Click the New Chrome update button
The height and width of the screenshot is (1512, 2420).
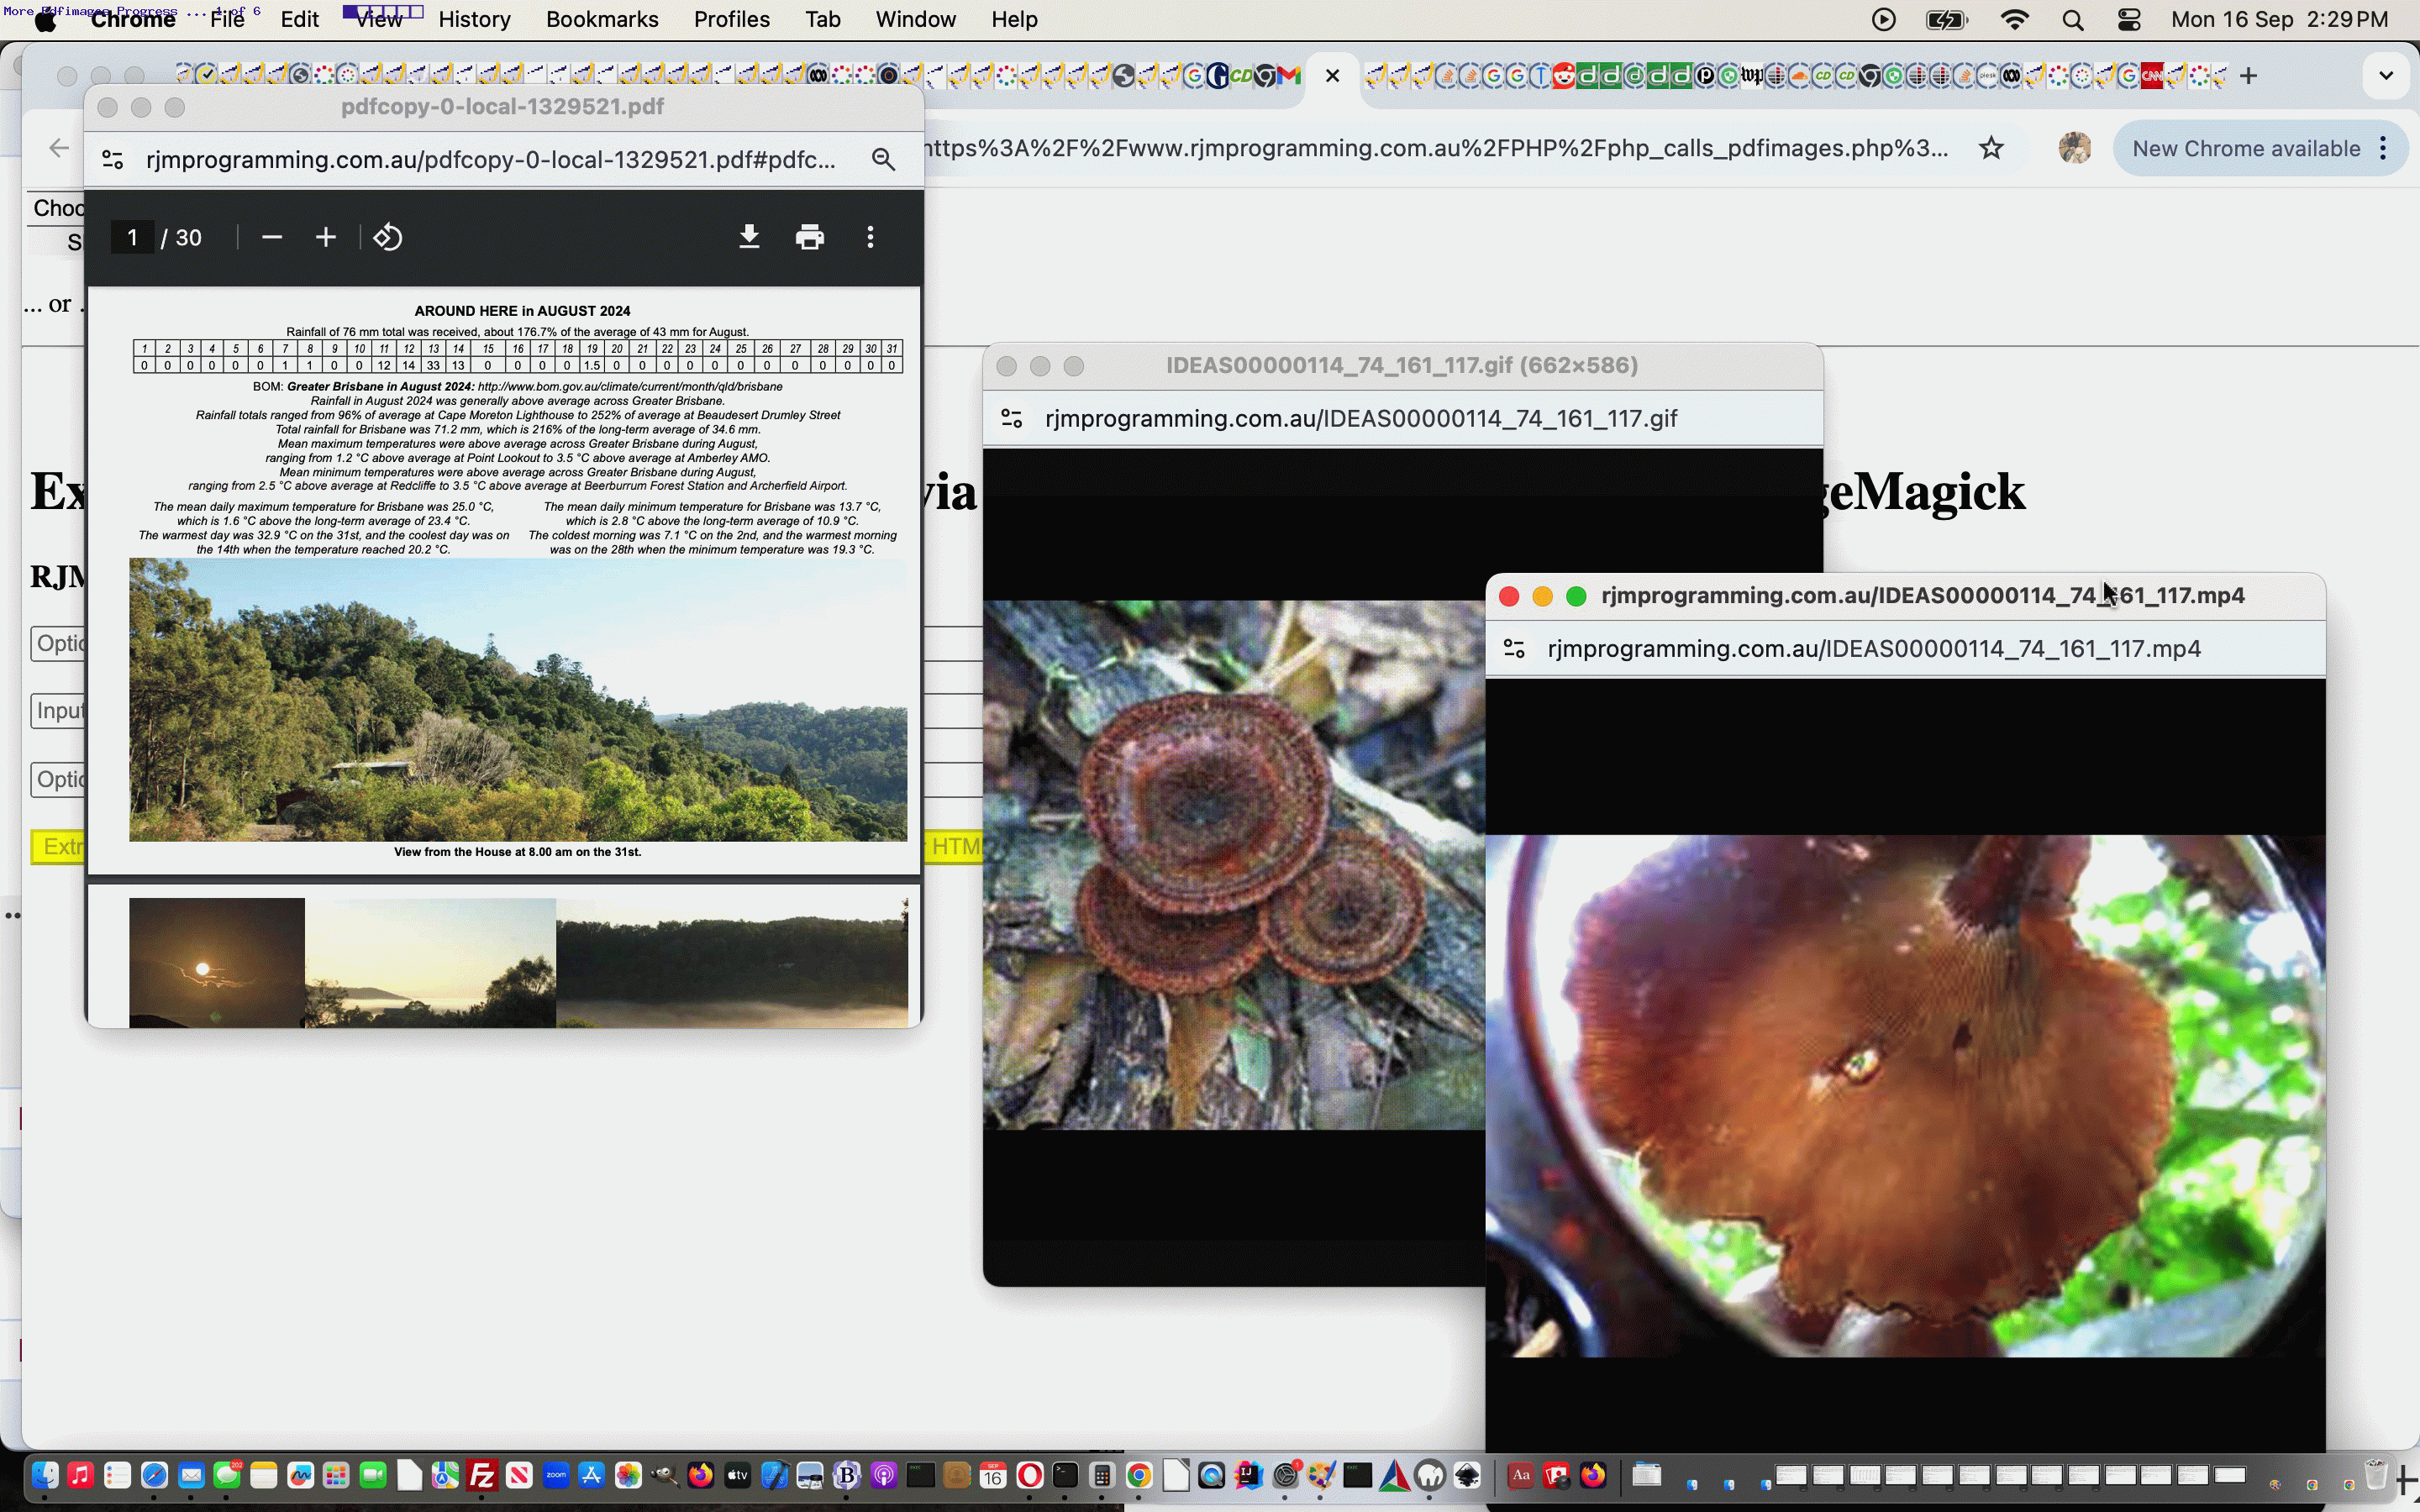click(2244, 146)
